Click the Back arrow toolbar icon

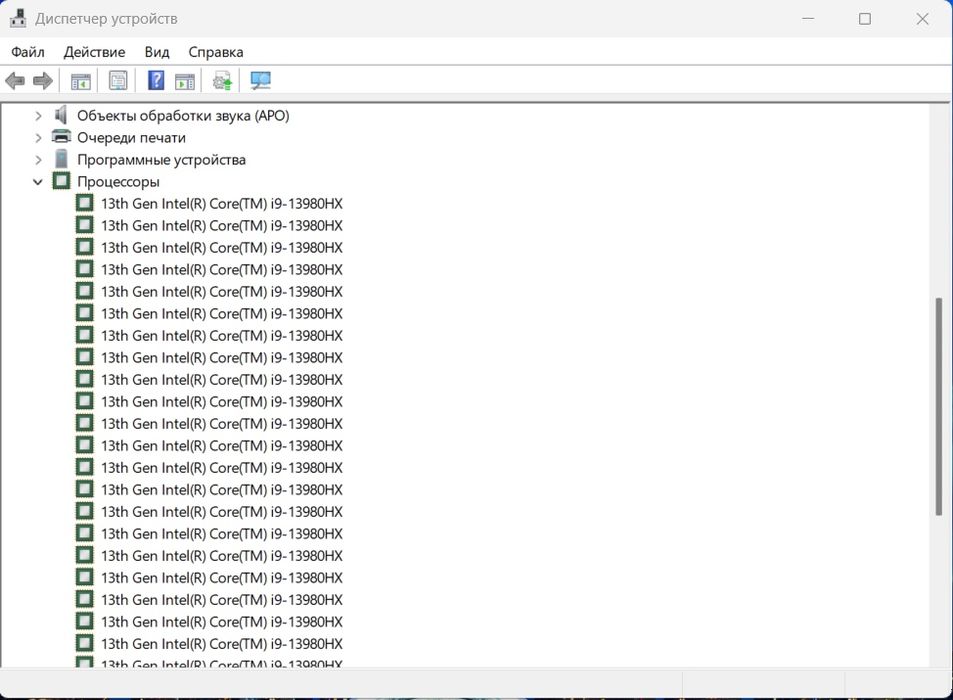pos(15,80)
